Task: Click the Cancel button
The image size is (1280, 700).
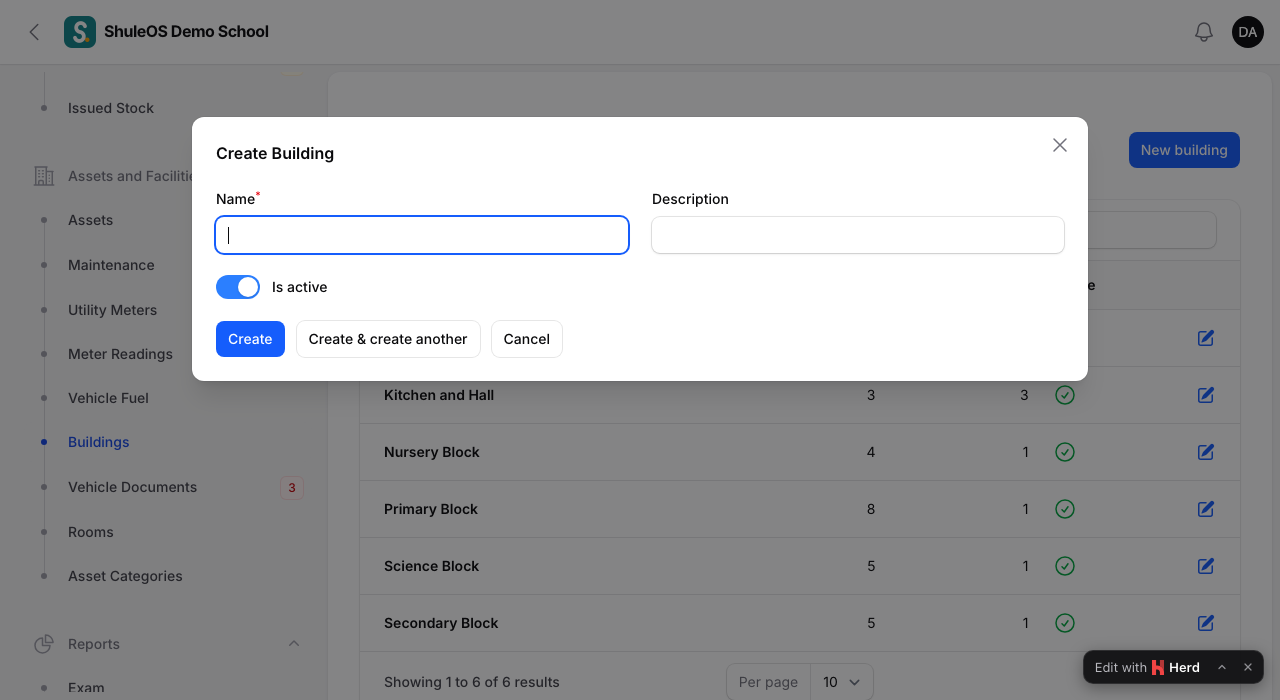Action: [527, 339]
